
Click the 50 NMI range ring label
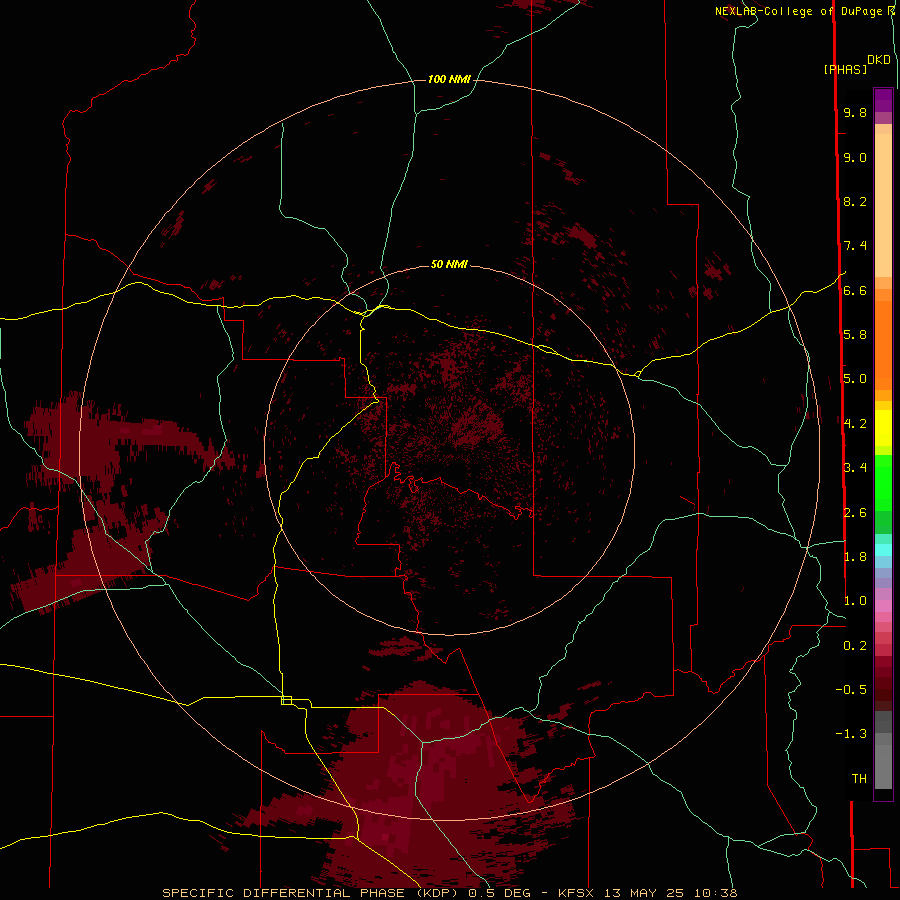click(x=449, y=264)
